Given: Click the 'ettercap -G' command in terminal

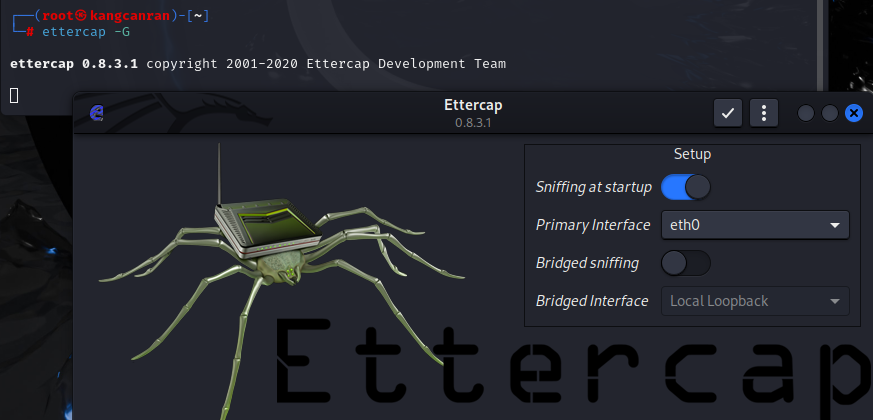Looking at the screenshot, I should coord(86,32).
